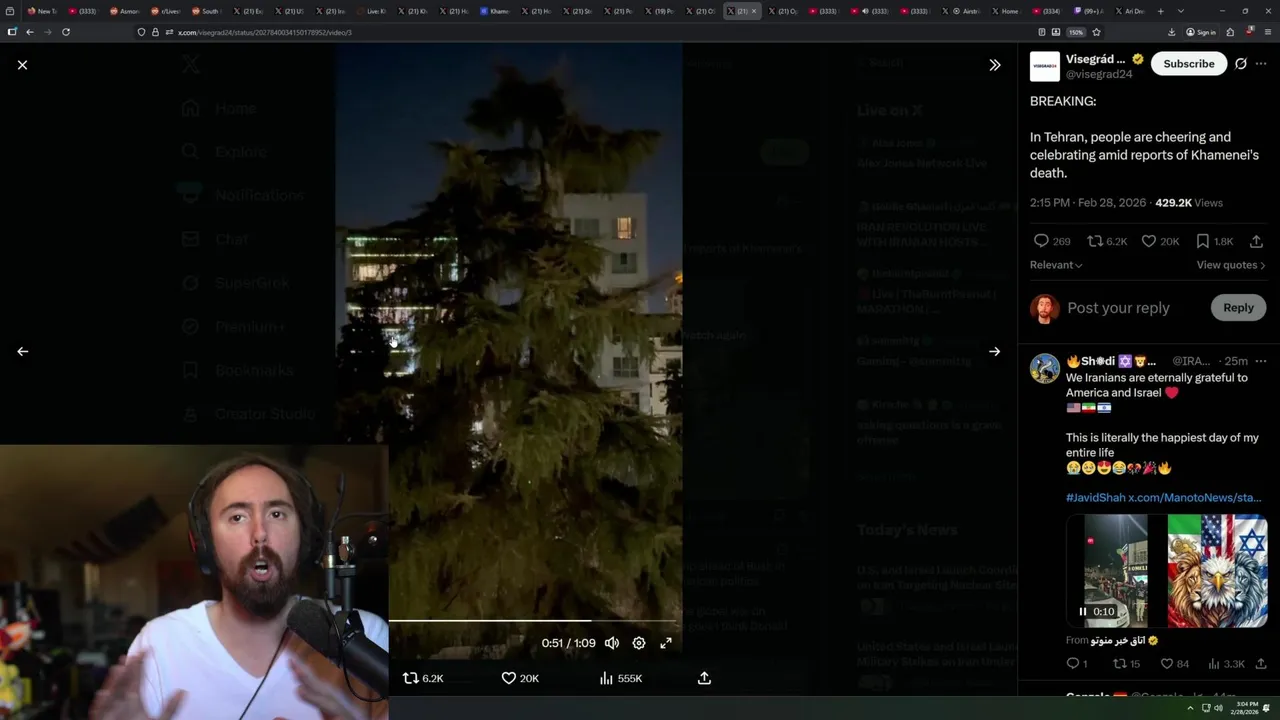Screen dimensions: 1280x720
Task: Open the Relevant sort dropdown
Action: [1056, 265]
